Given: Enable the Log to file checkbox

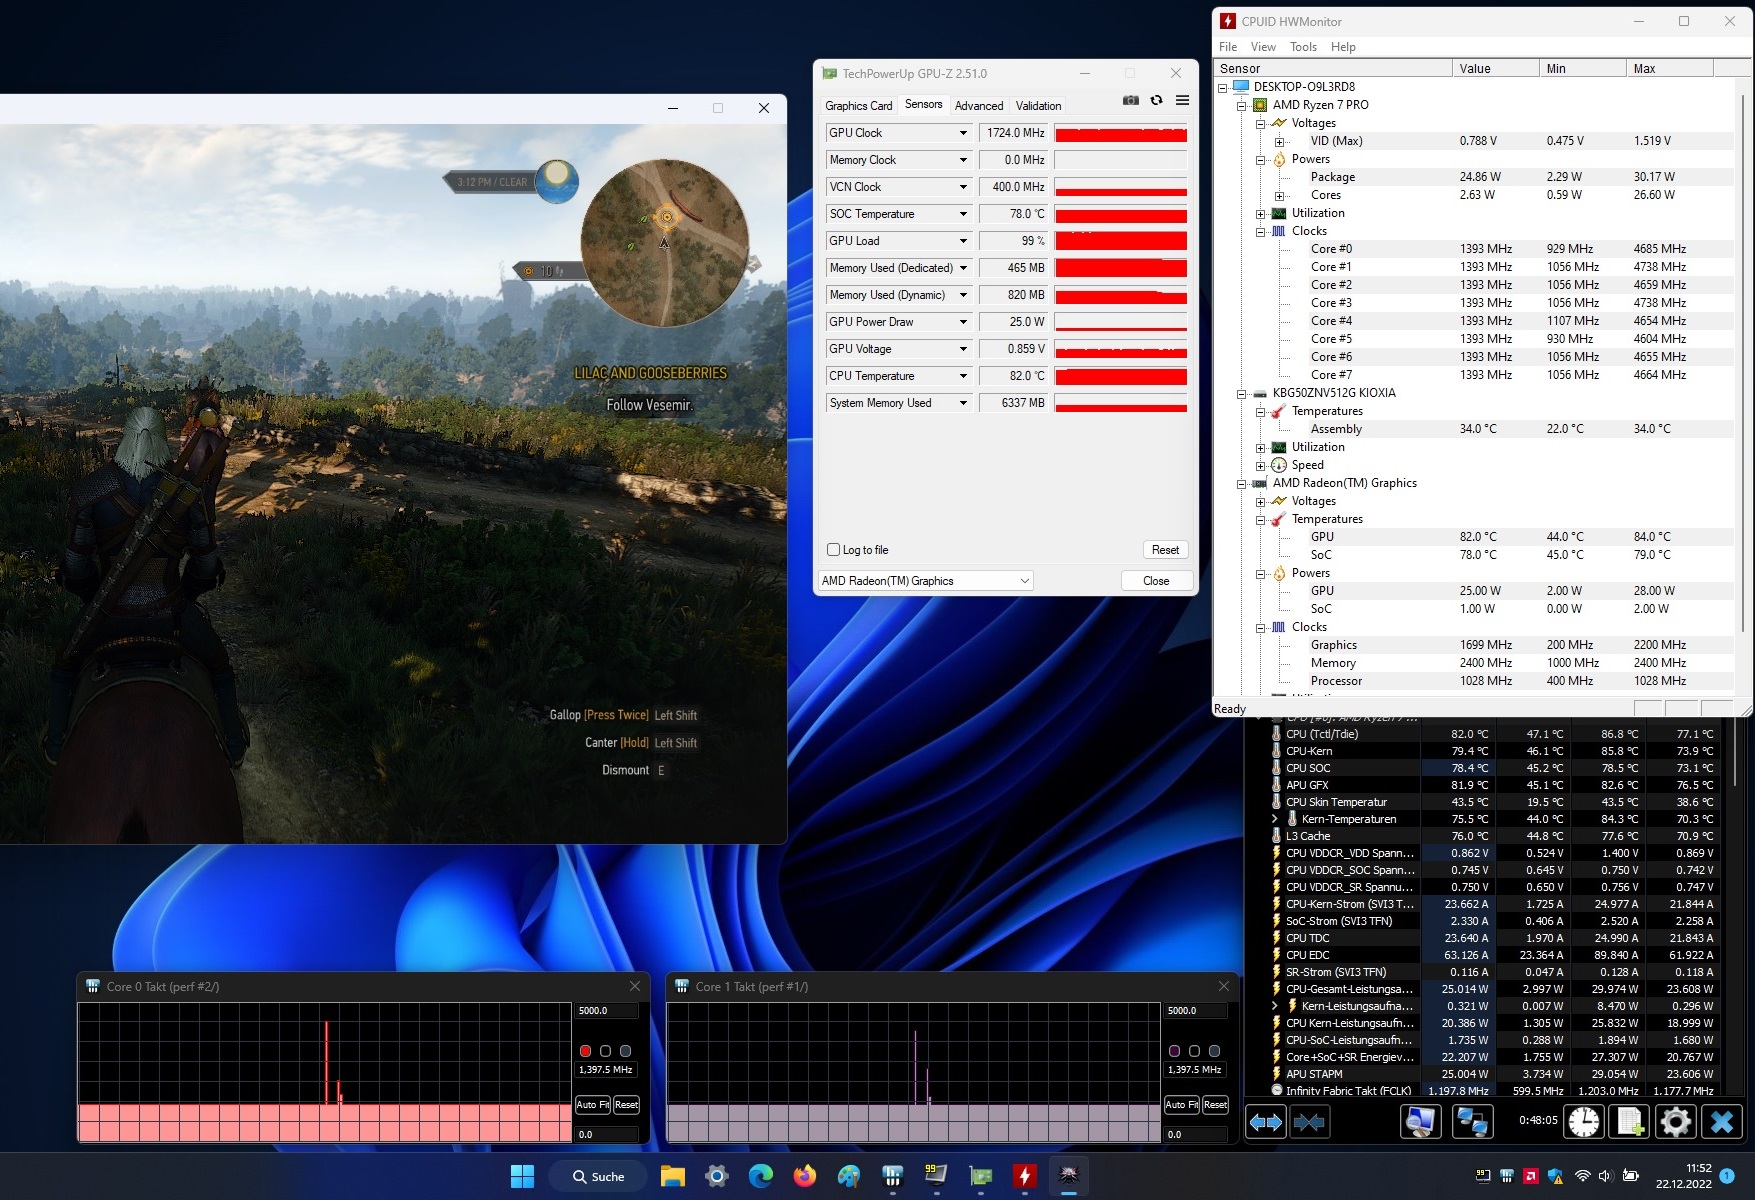Looking at the screenshot, I should (x=833, y=550).
